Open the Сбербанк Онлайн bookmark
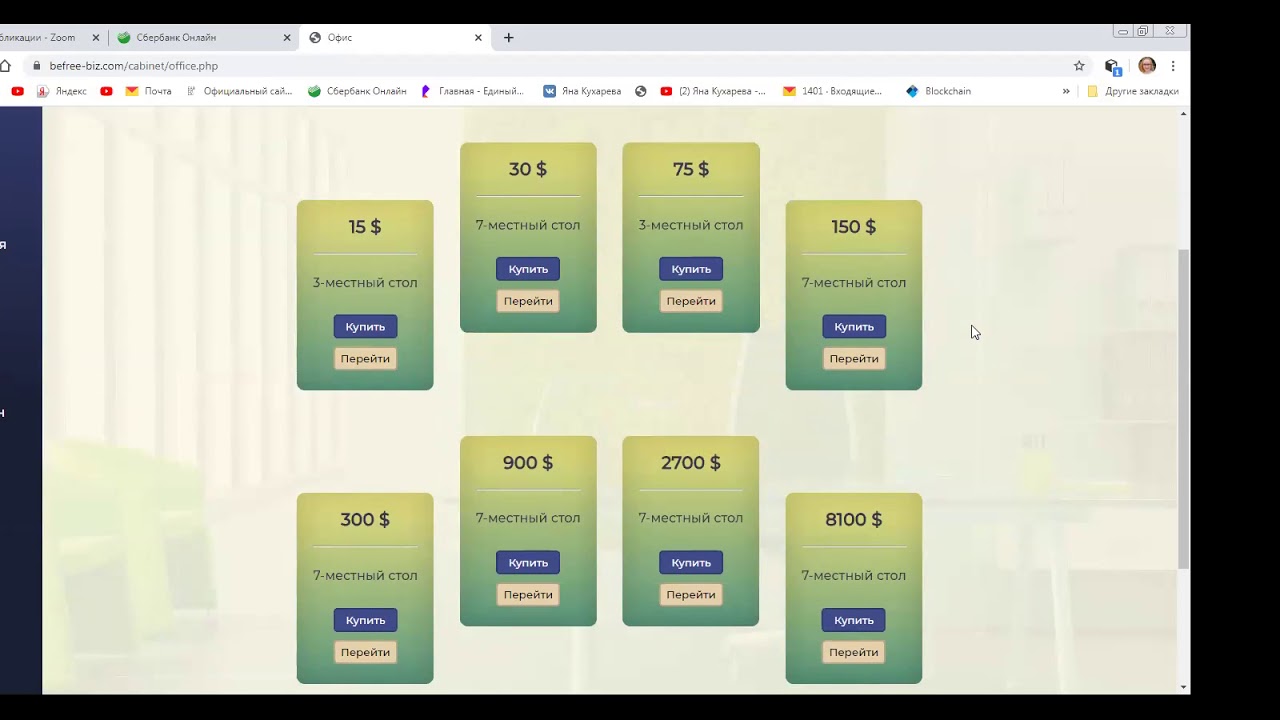Viewport: 1280px width, 720px height. click(357, 91)
